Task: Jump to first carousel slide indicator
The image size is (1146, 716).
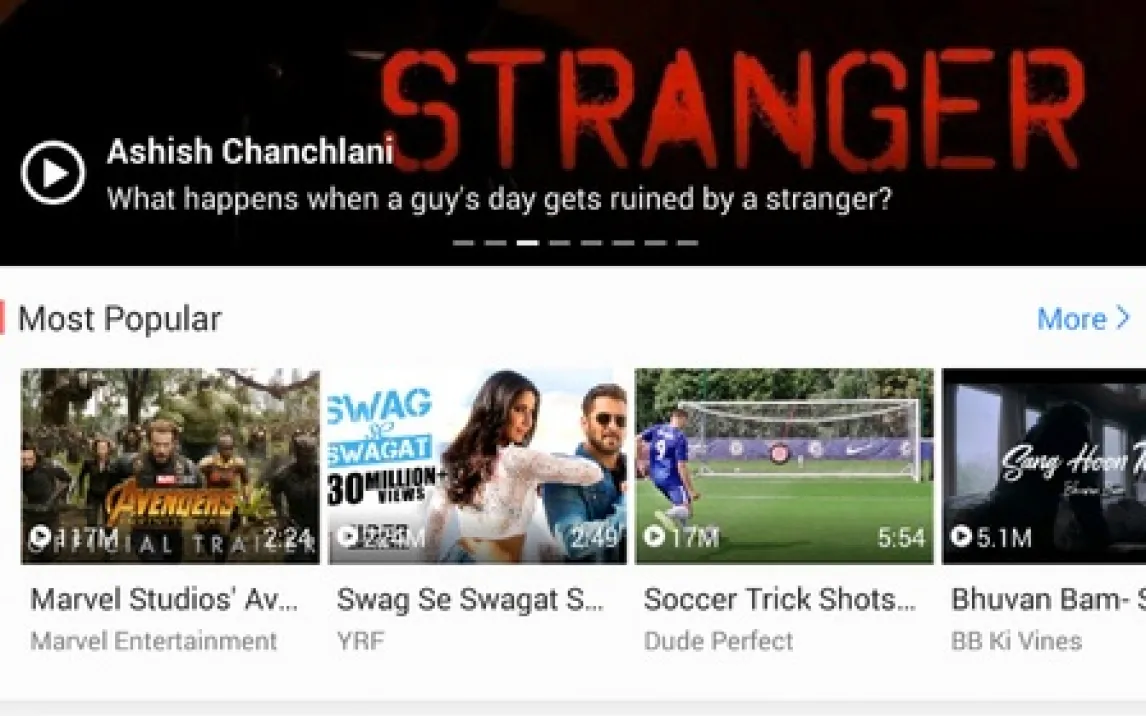Action: click(x=463, y=243)
